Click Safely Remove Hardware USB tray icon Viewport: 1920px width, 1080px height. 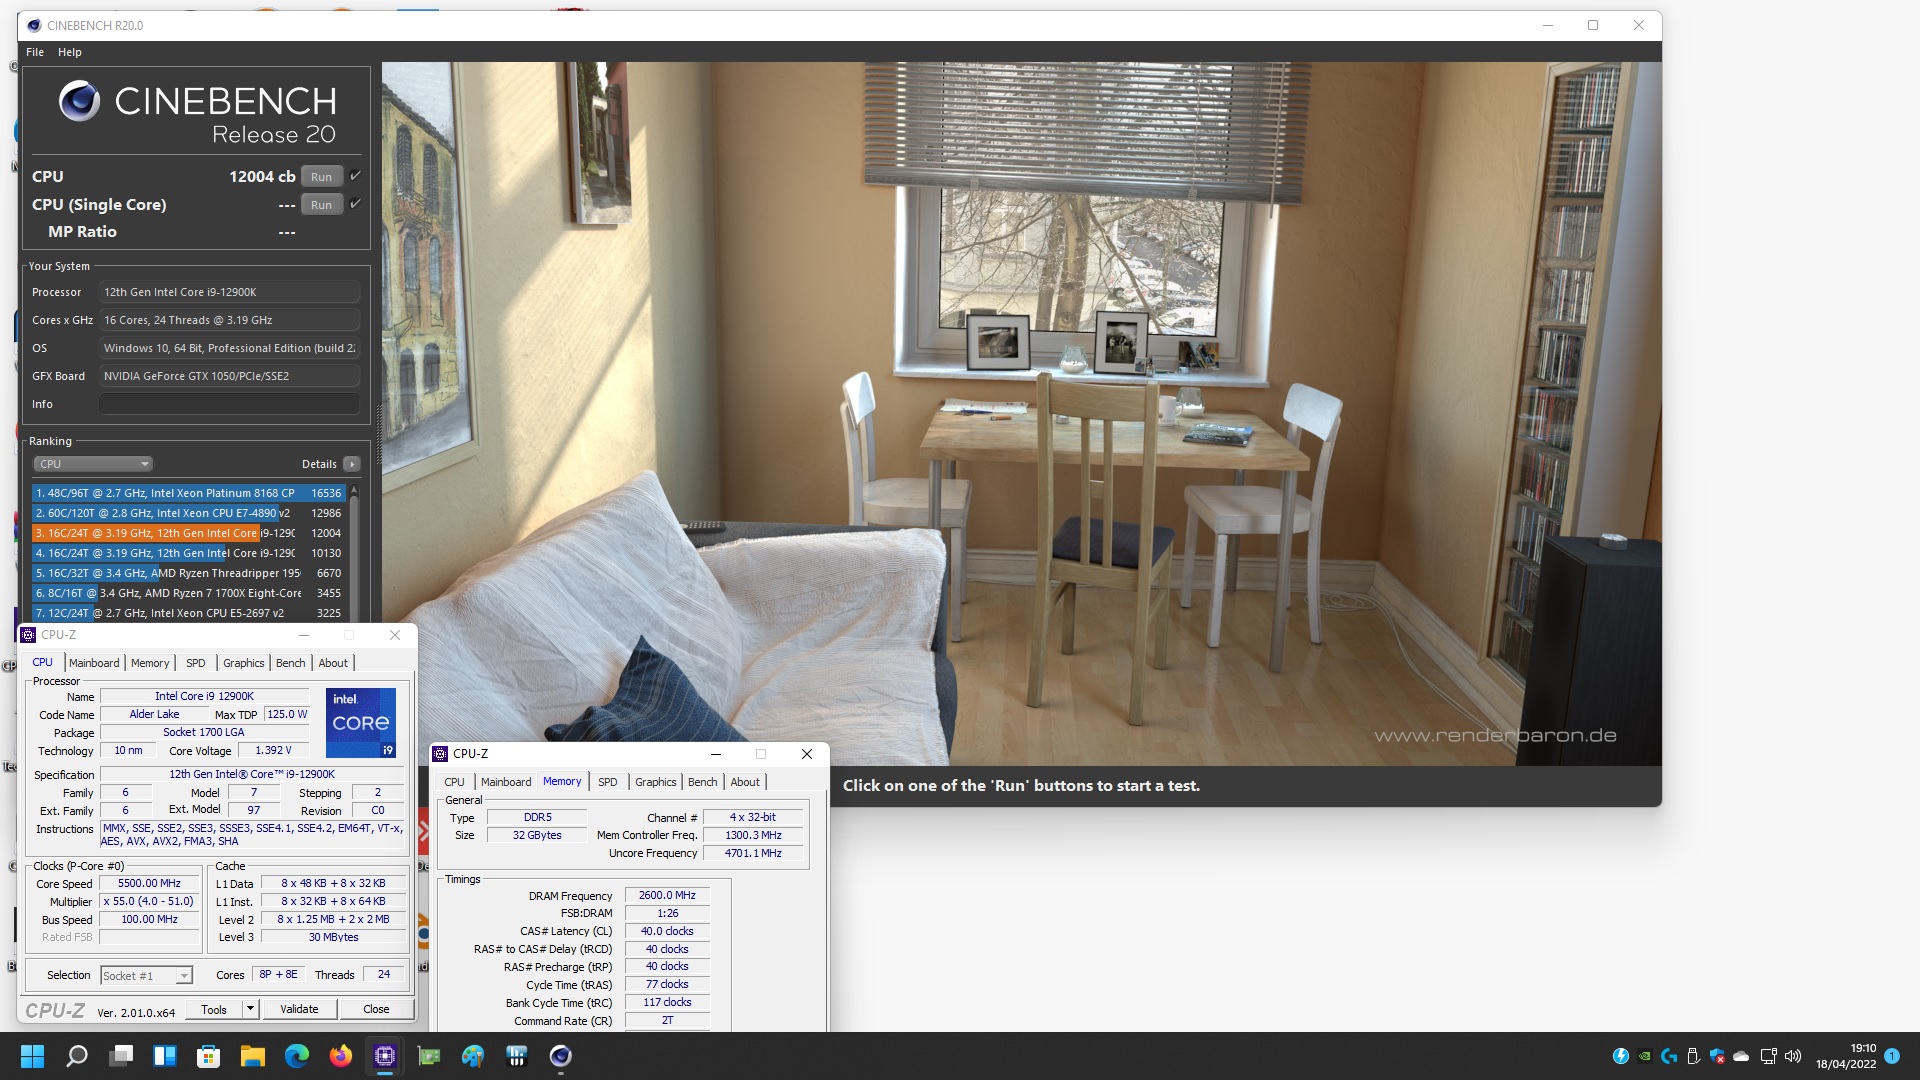[x=1693, y=1056]
